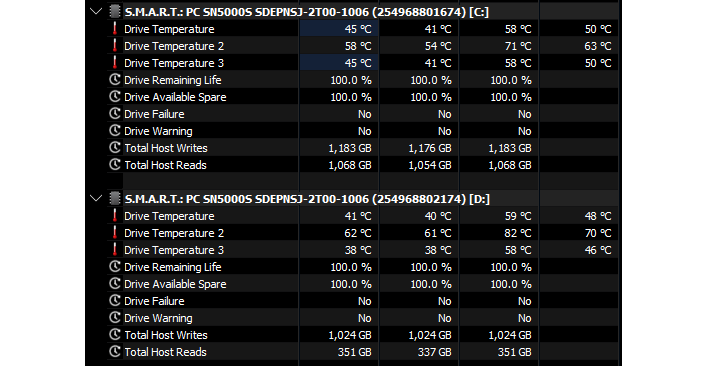Select C: drive 'Drive Warning' label

[x=158, y=131]
